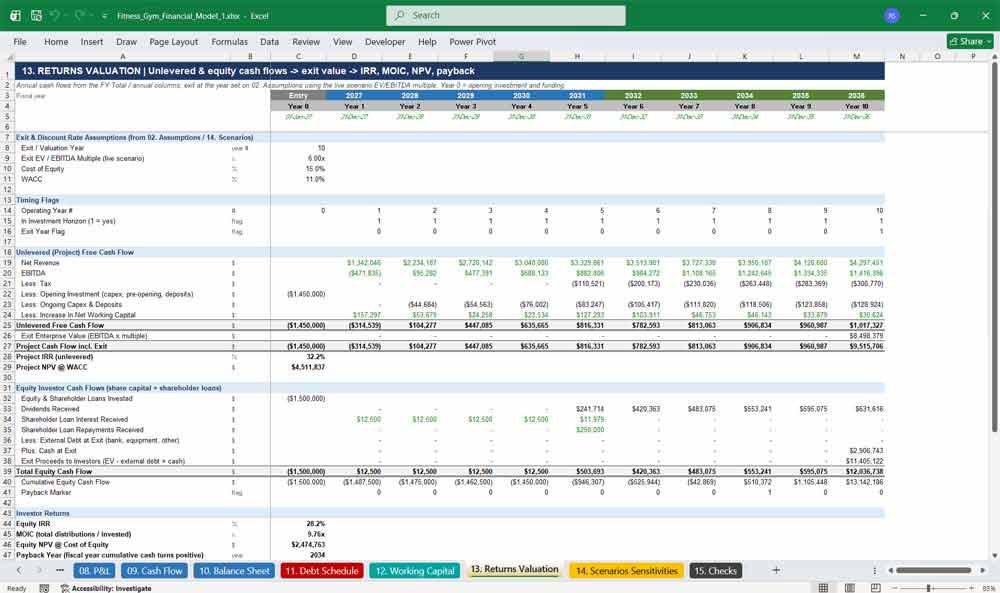This screenshot has width=1000, height=593.
Task: Switch to the Insert ribbon tab
Action: click(92, 41)
